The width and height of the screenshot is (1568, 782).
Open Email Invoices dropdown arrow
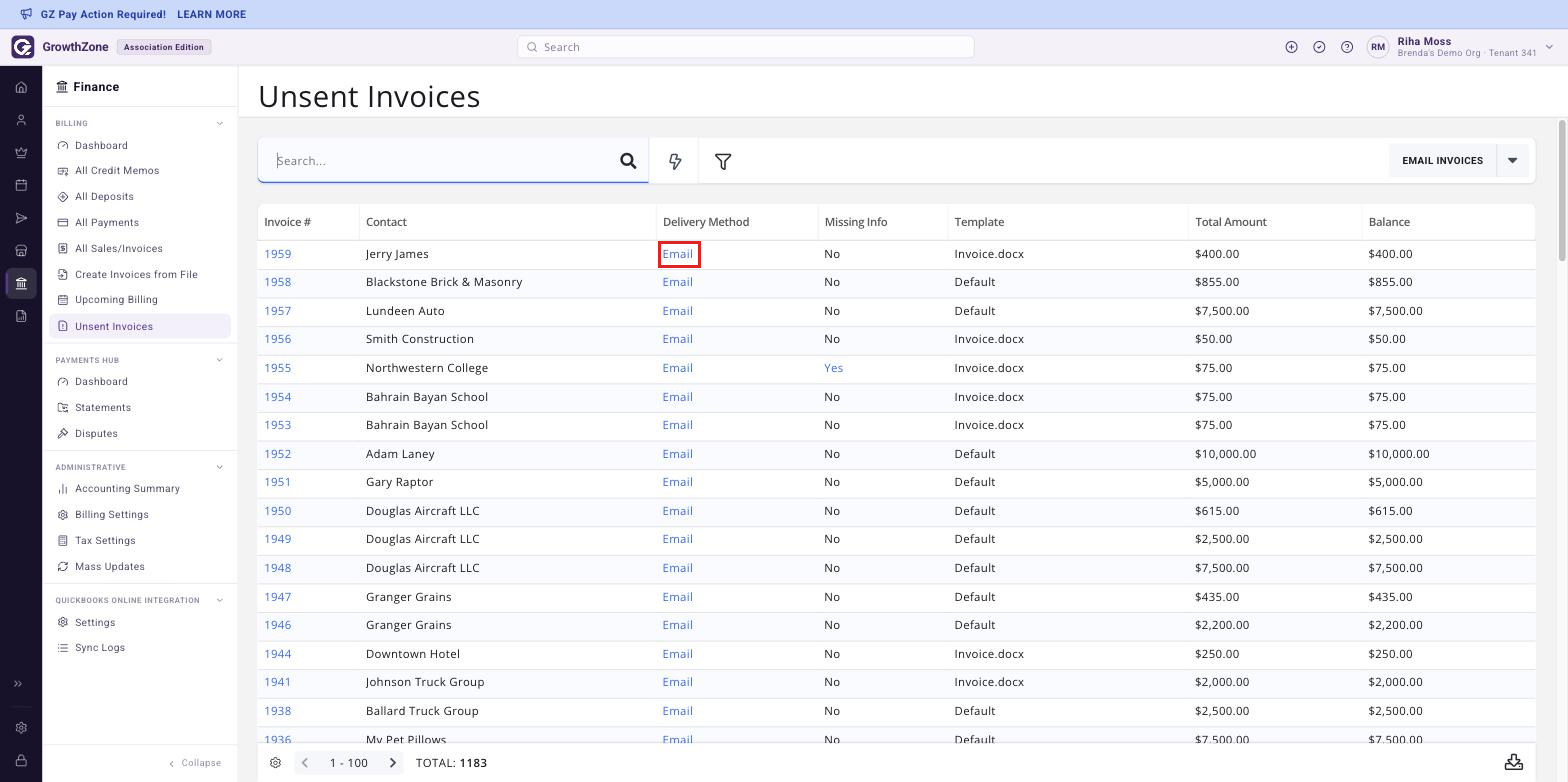point(1512,161)
